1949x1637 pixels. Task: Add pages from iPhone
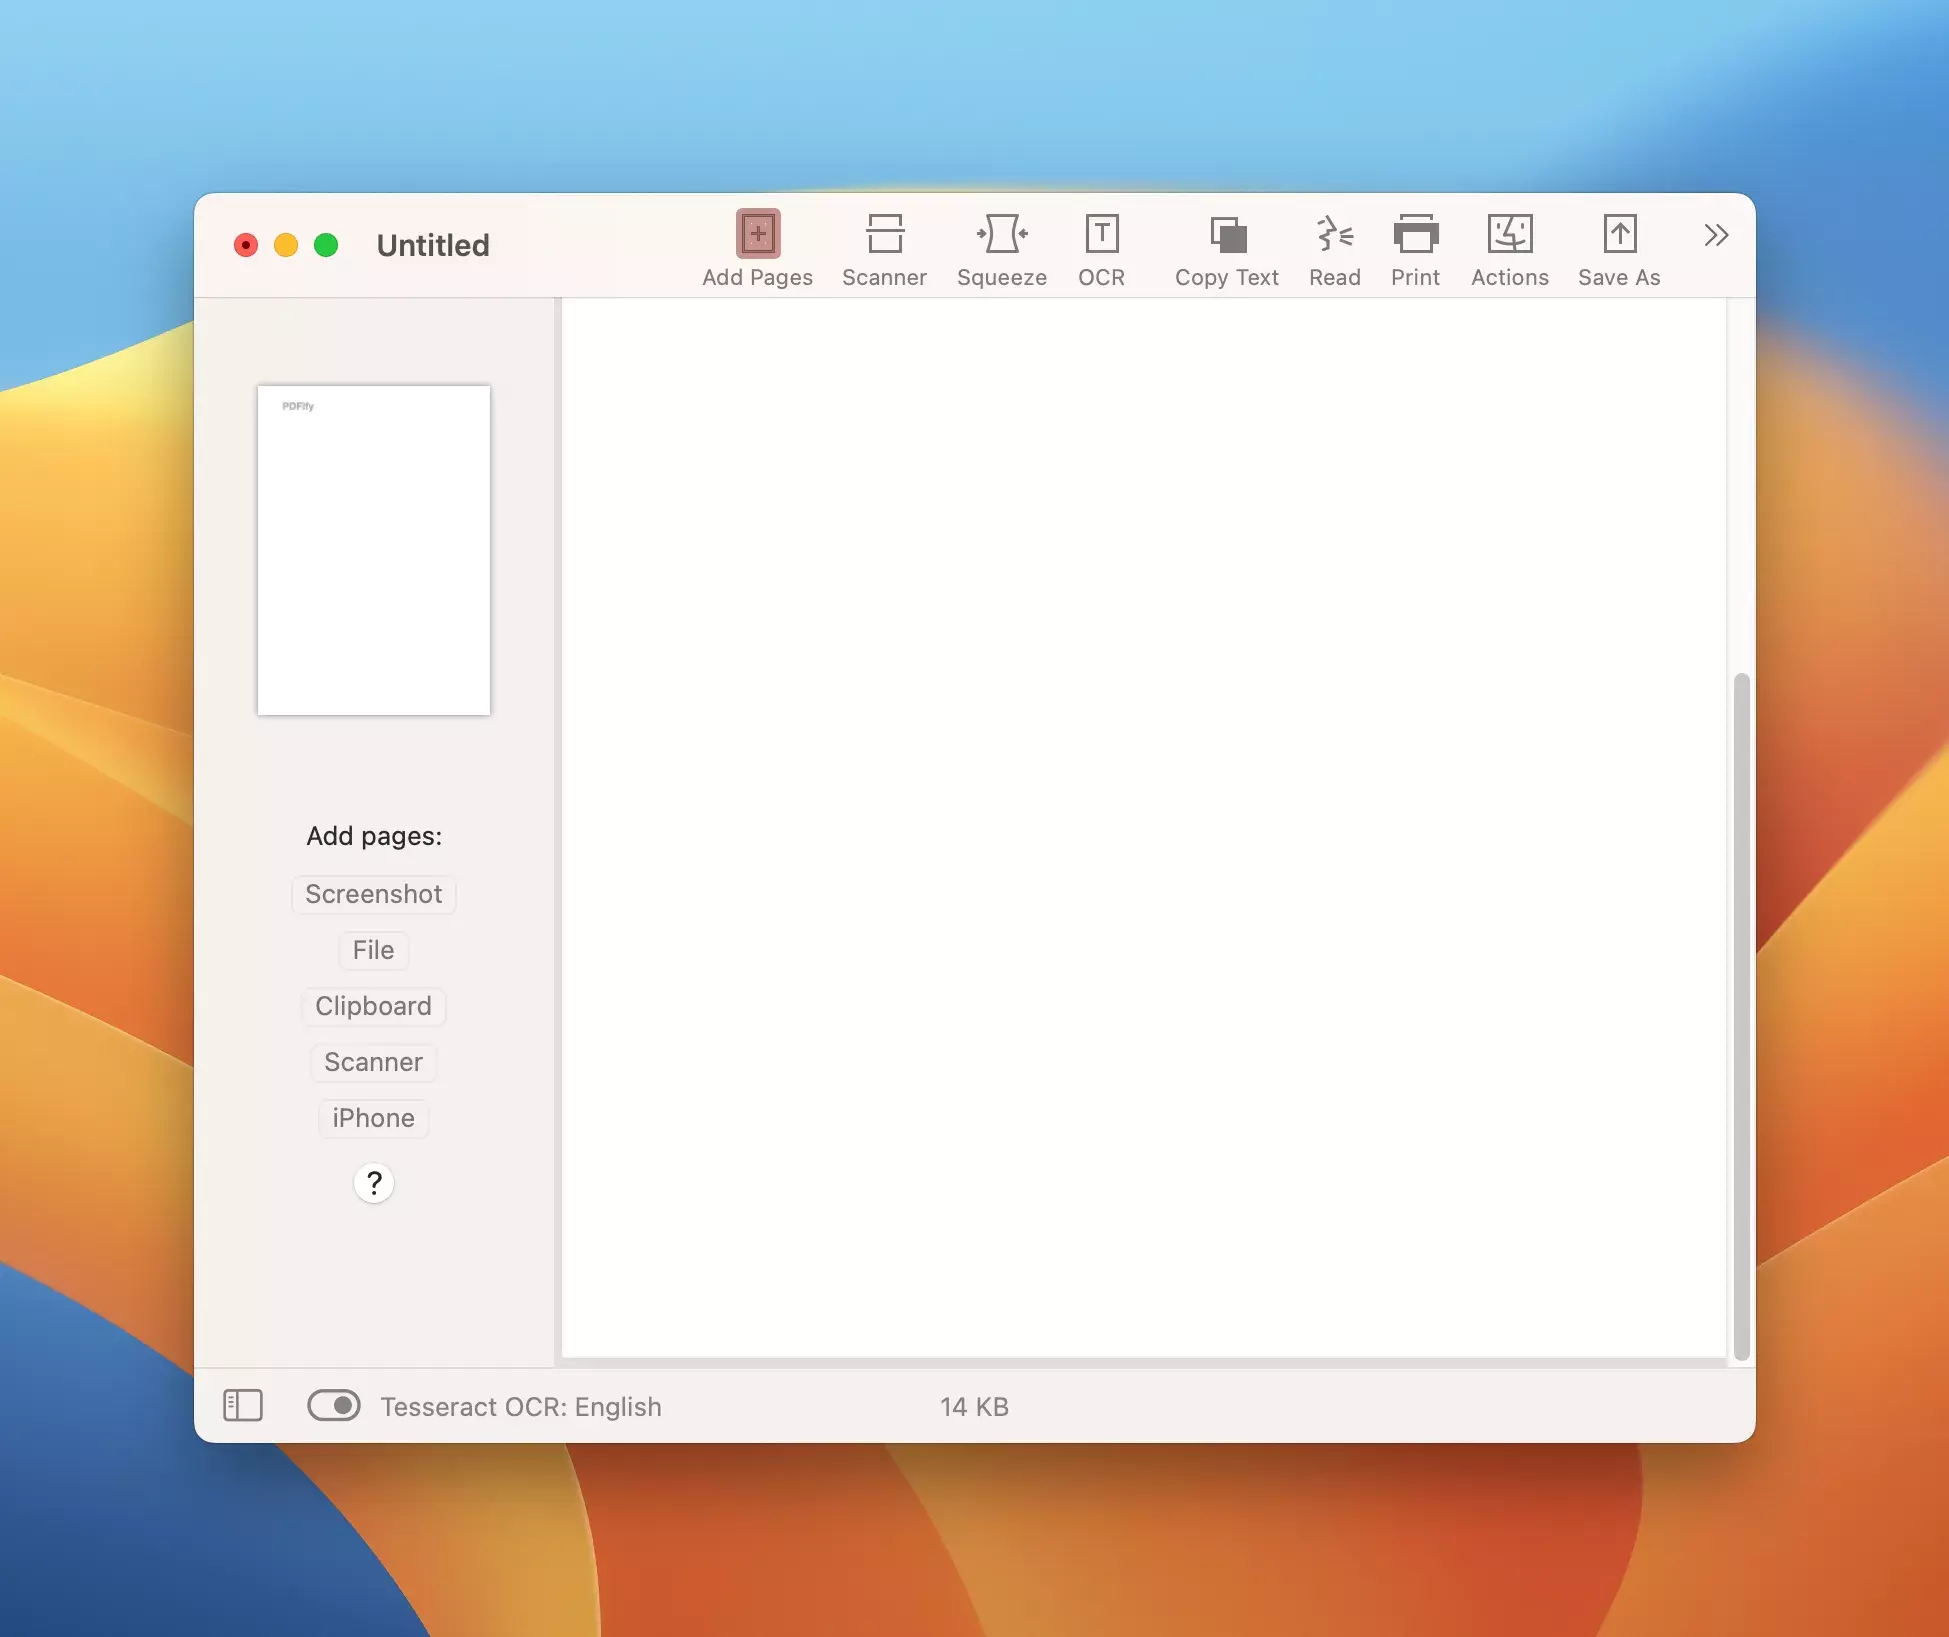pos(373,1118)
